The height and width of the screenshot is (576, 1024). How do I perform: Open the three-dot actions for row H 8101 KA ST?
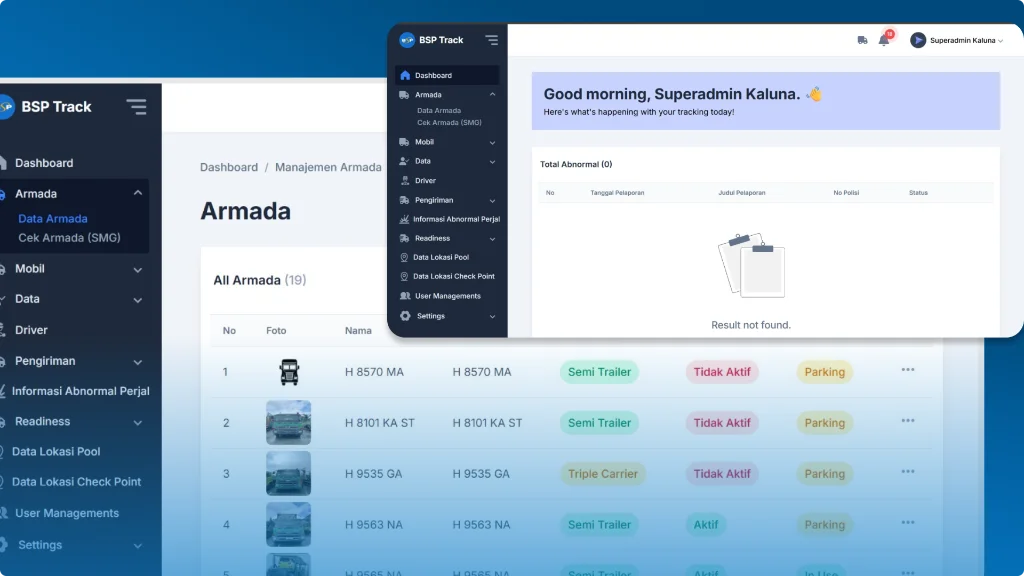(x=908, y=421)
